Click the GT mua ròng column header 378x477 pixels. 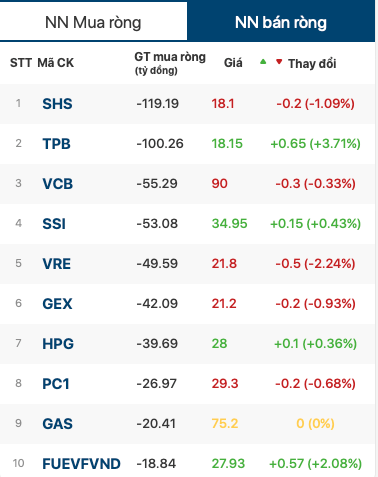170,63
